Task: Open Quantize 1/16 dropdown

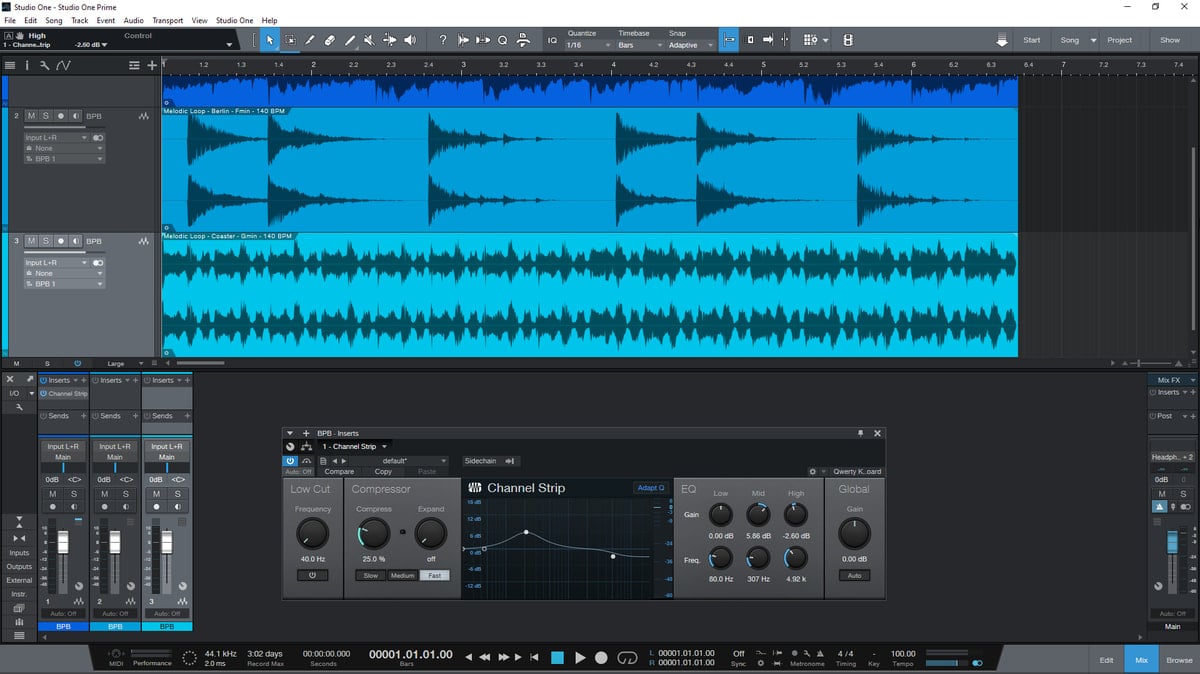Action: tap(587, 45)
